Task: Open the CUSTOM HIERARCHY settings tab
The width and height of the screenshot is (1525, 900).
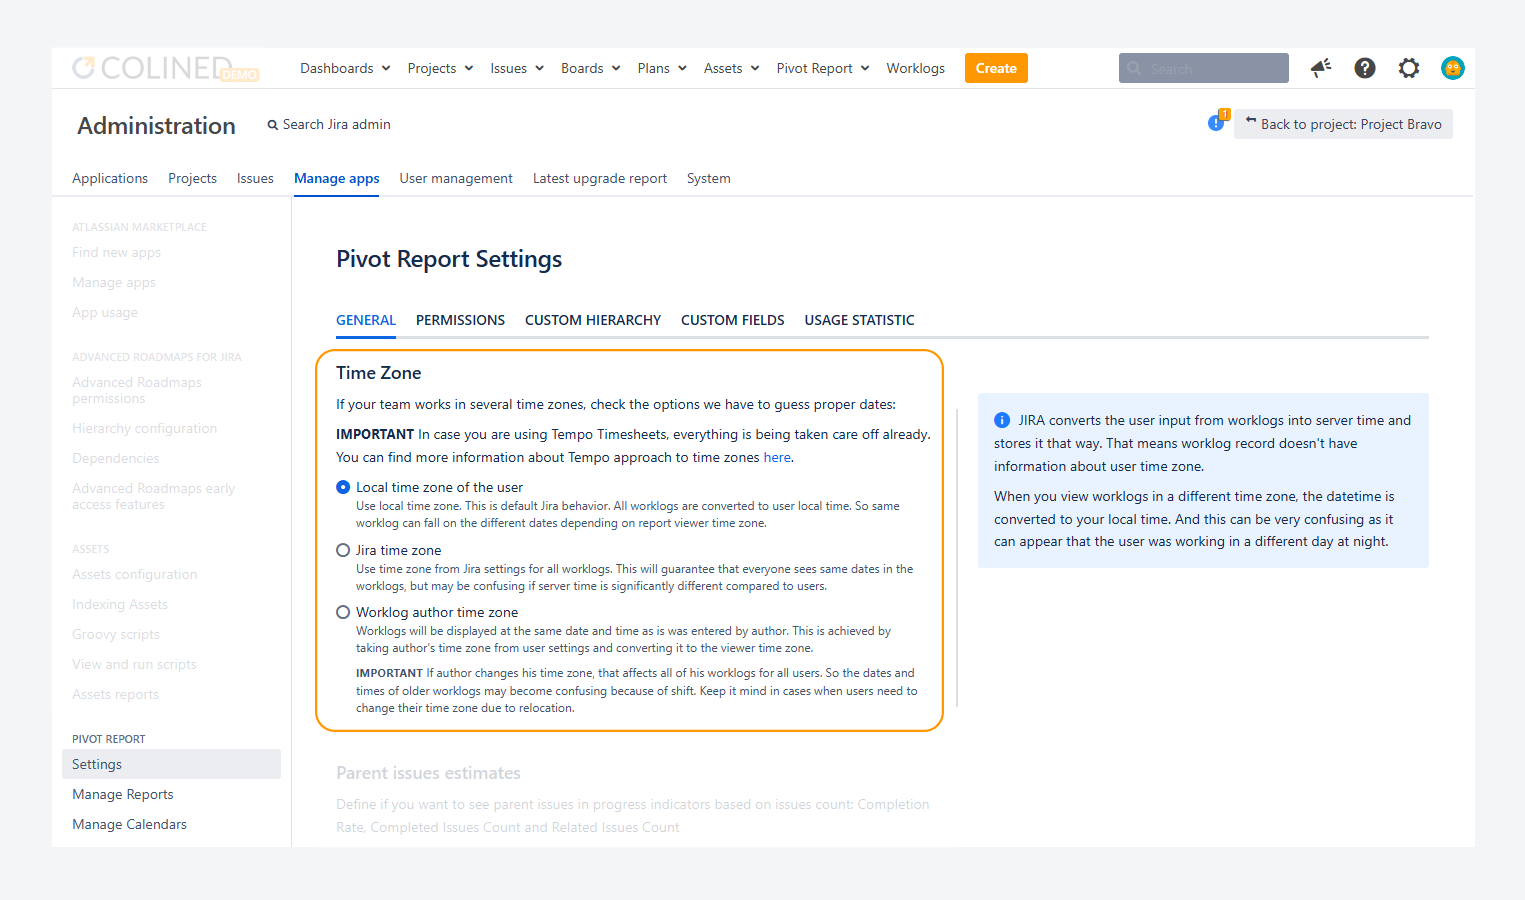Action: coord(593,320)
